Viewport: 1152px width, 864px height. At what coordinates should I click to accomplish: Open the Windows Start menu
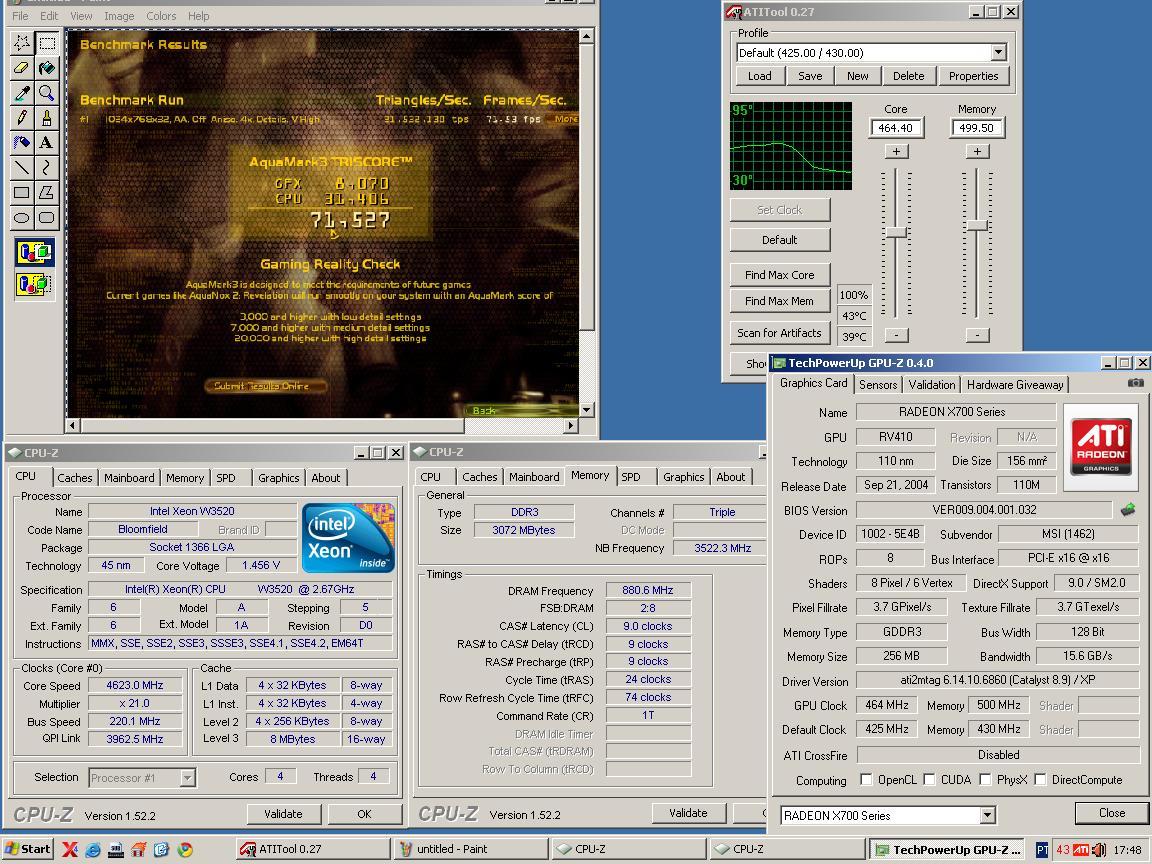click(x=29, y=849)
